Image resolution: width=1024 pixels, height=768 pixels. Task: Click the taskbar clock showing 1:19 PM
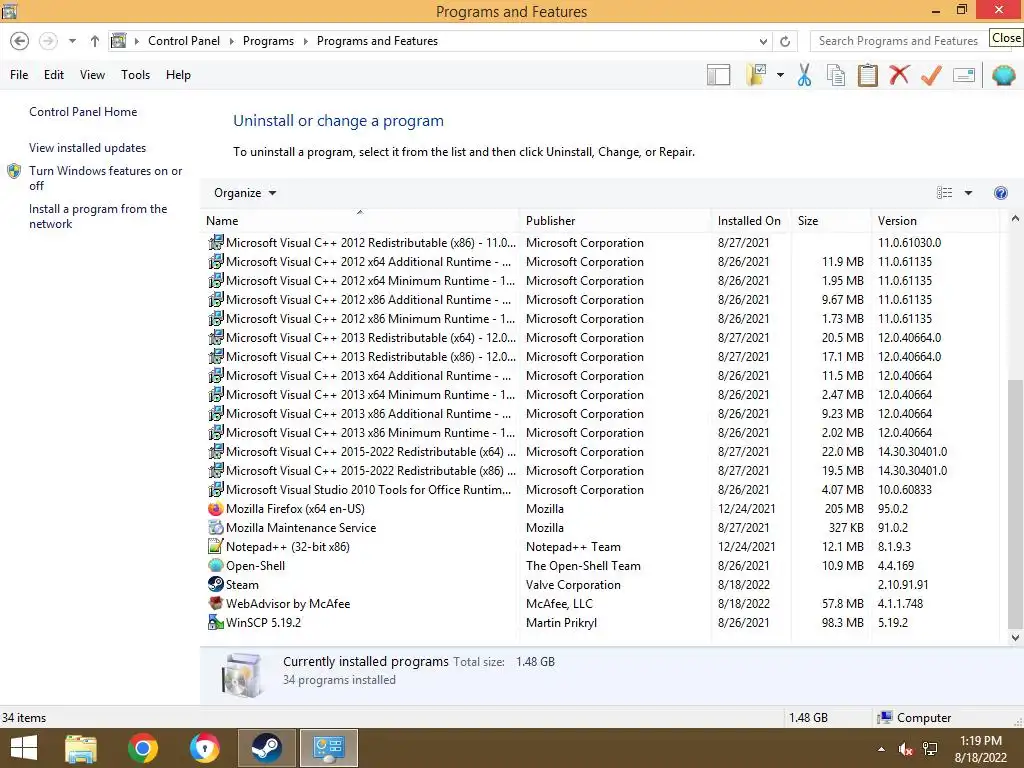coord(980,749)
